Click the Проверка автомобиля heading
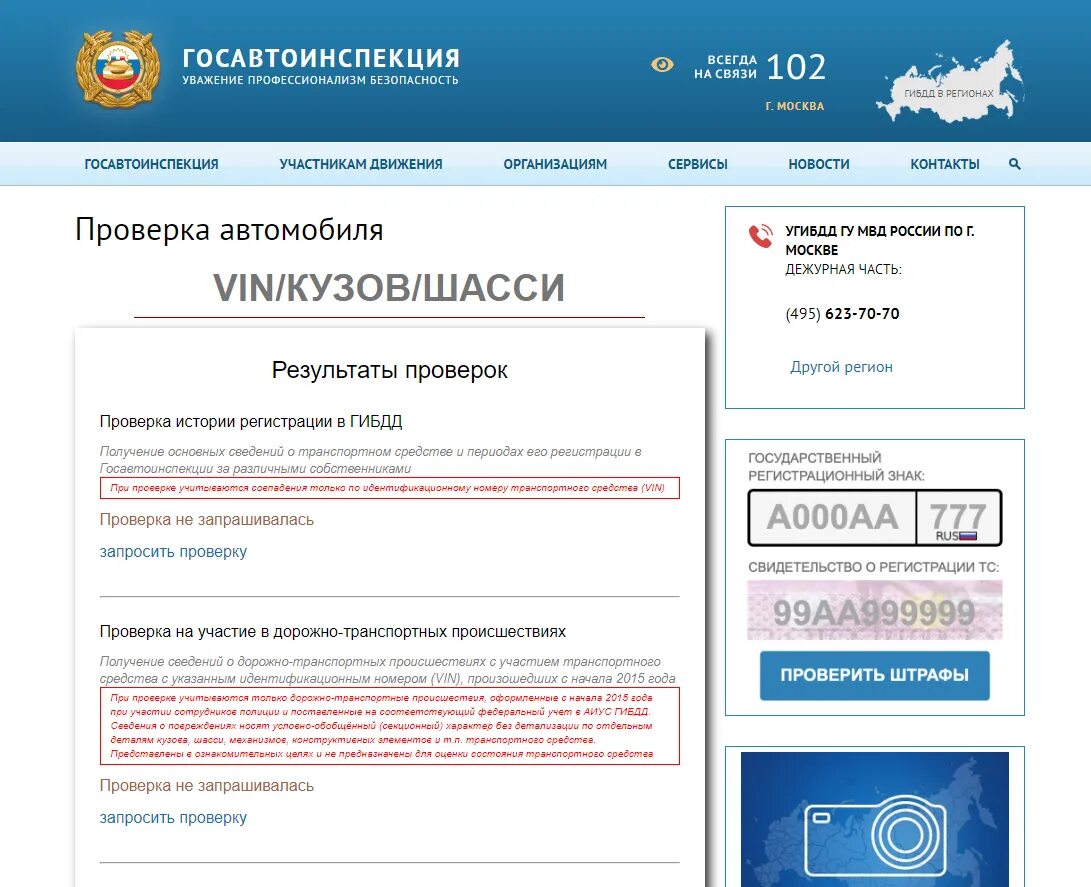 coord(229,230)
